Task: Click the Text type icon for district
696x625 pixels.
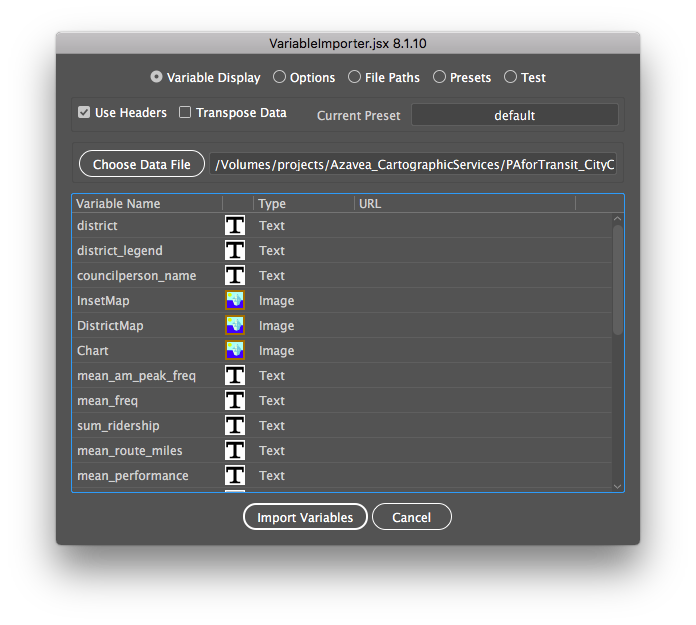Action: [x=235, y=226]
